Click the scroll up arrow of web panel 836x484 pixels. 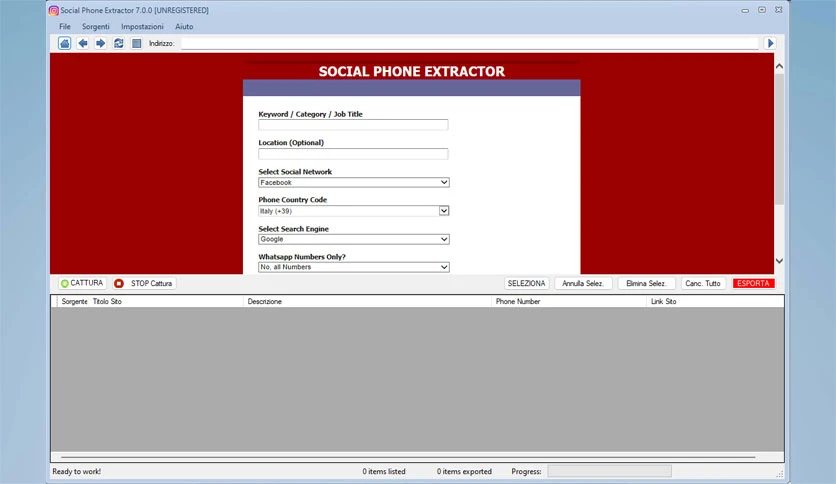pyautogui.click(x=779, y=66)
